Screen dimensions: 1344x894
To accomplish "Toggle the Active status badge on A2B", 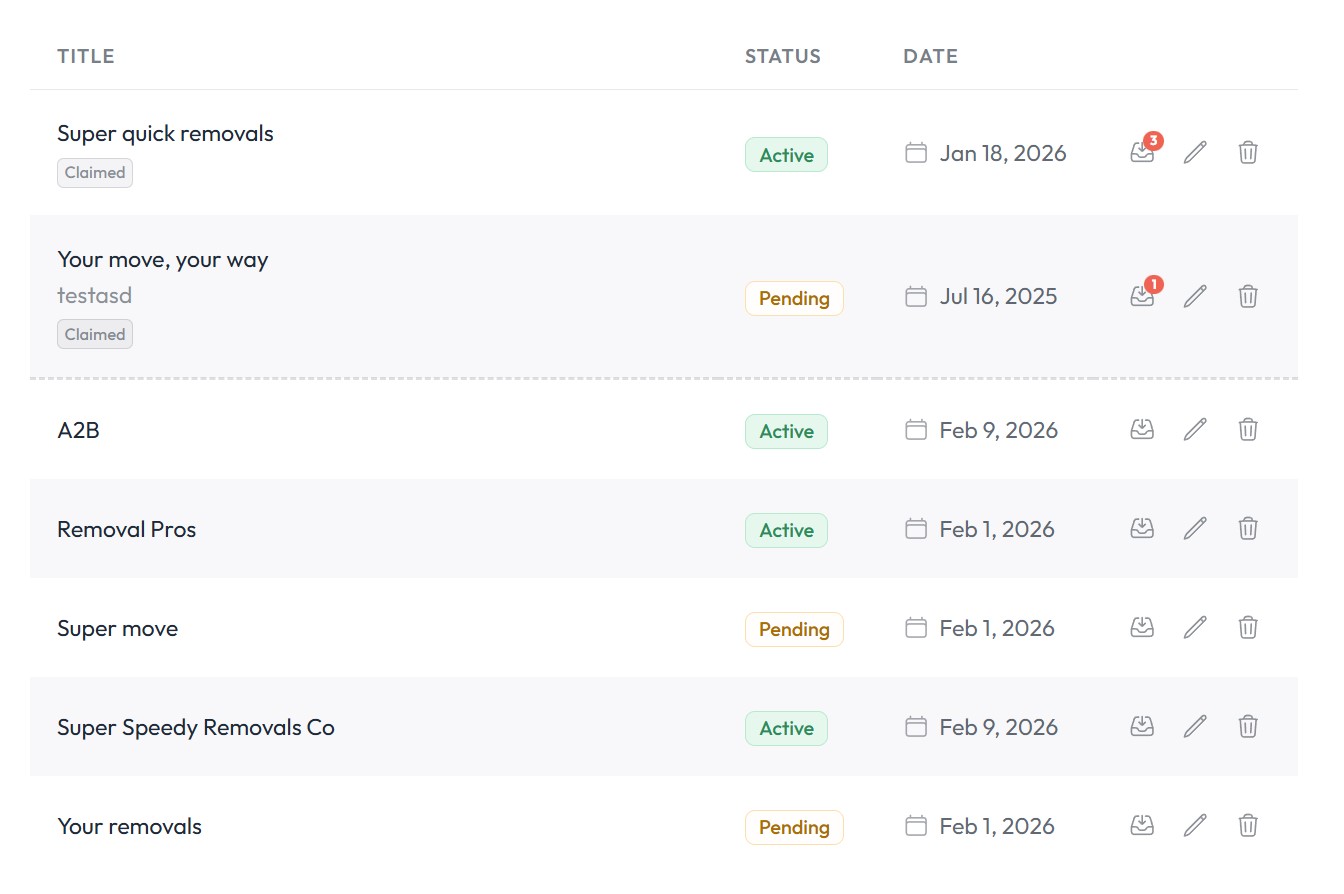I will click(x=786, y=431).
